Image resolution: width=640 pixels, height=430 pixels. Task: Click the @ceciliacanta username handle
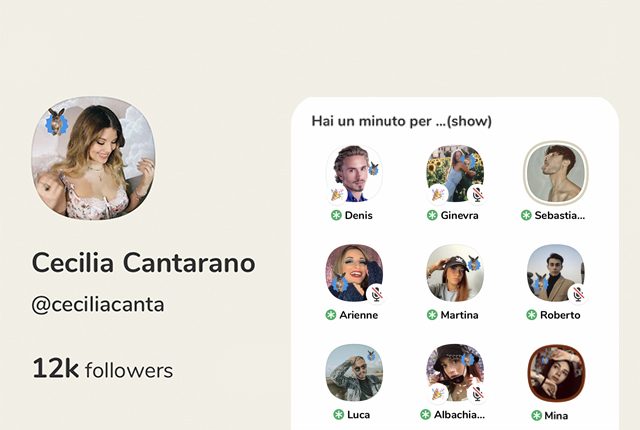tap(98, 305)
